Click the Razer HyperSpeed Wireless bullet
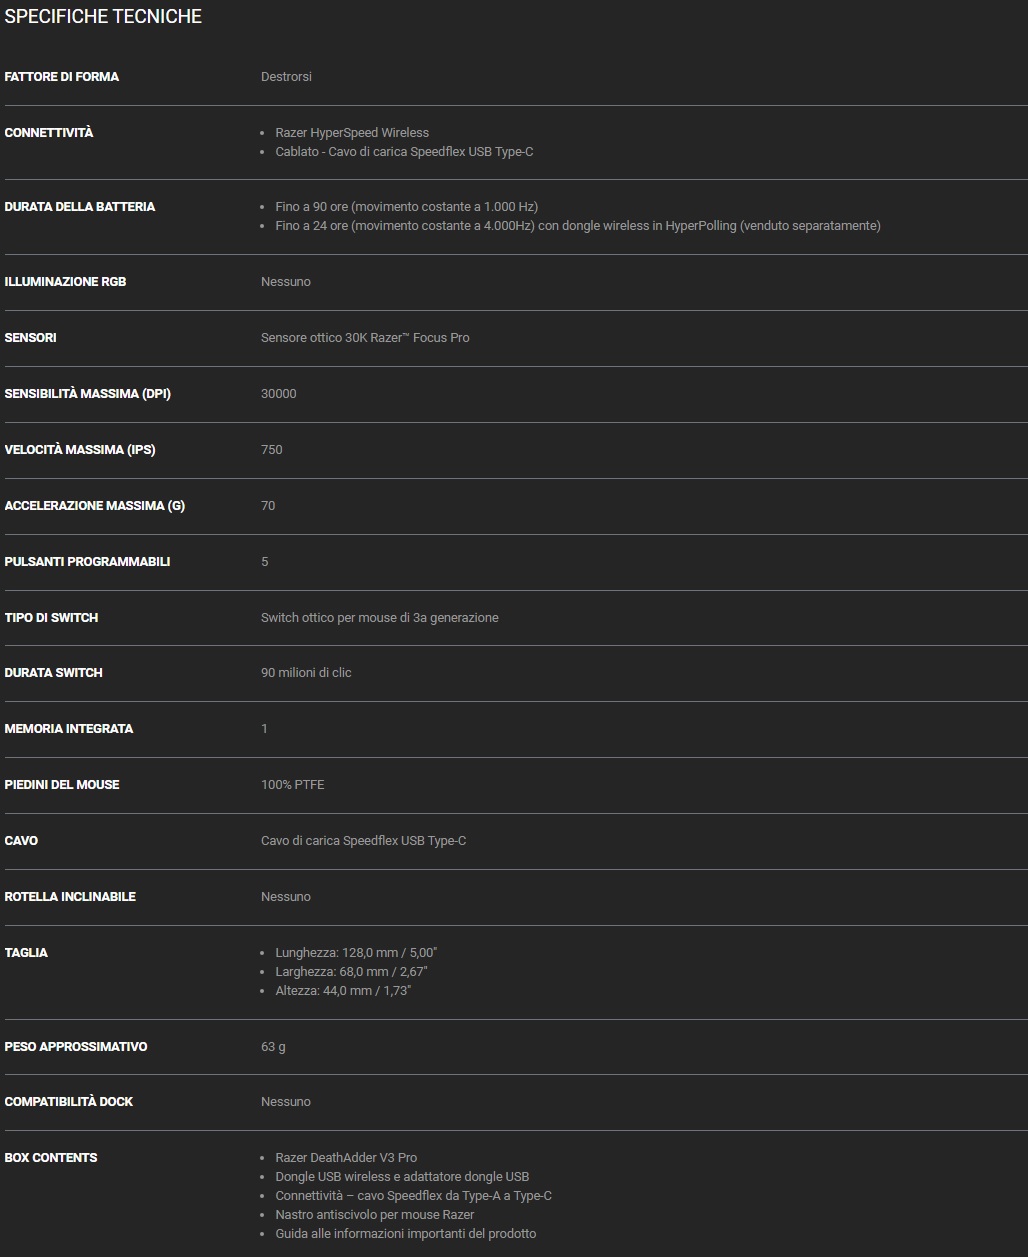The image size is (1028, 1257). click(352, 133)
